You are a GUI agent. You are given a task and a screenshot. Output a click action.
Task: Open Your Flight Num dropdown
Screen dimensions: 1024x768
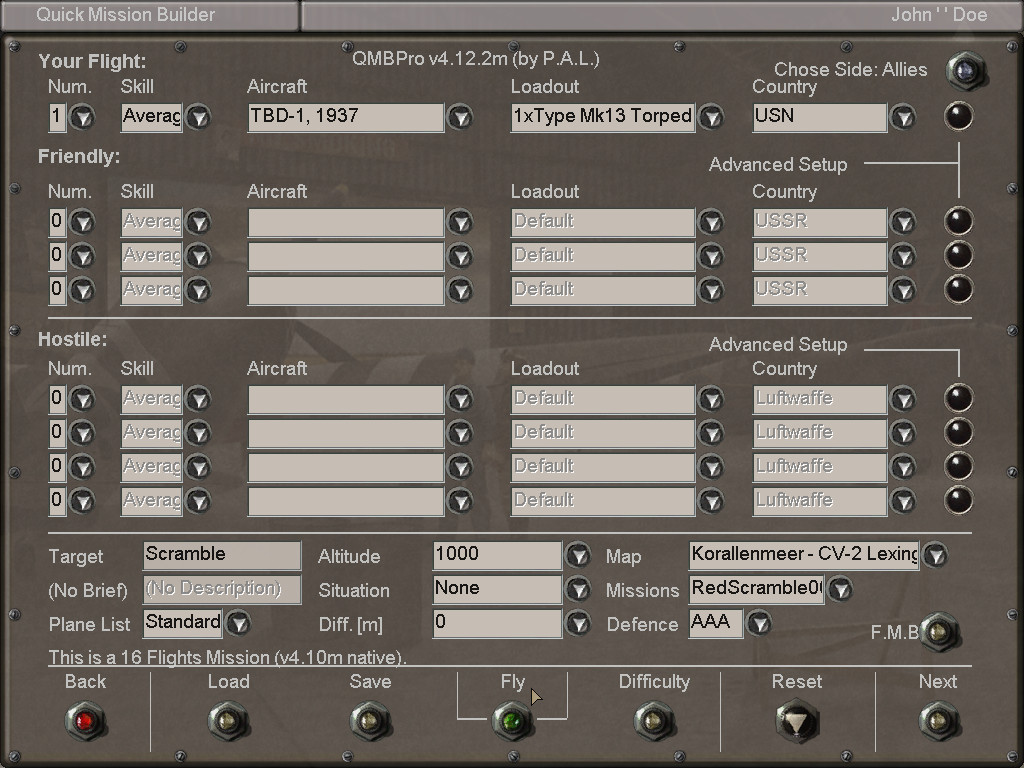click(x=82, y=117)
